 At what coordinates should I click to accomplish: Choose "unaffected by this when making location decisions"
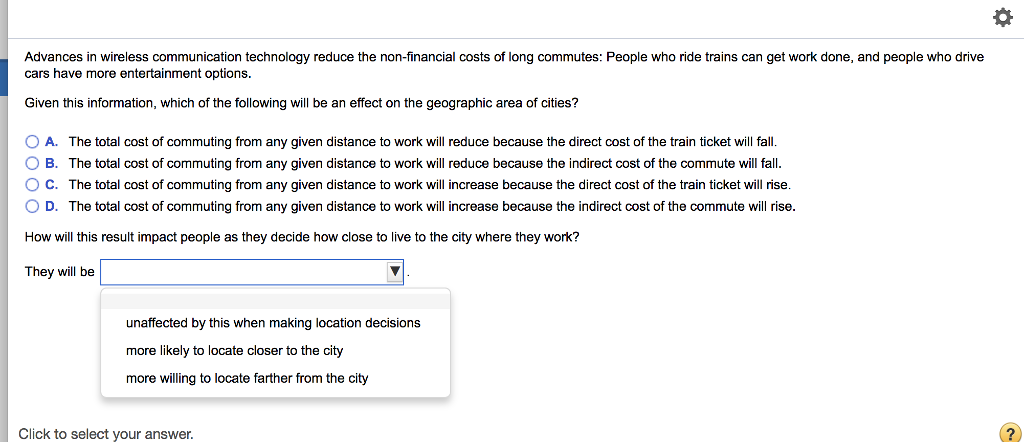pyautogui.click(x=273, y=323)
